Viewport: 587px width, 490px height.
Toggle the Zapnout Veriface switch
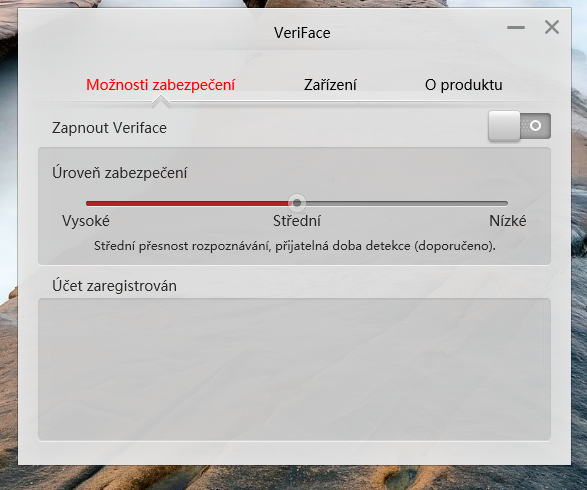[x=519, y=126]
